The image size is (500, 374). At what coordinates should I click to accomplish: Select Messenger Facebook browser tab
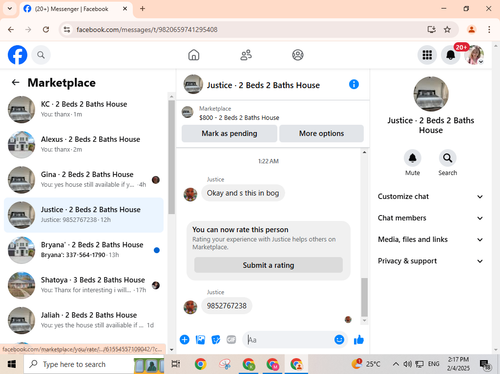76,9
